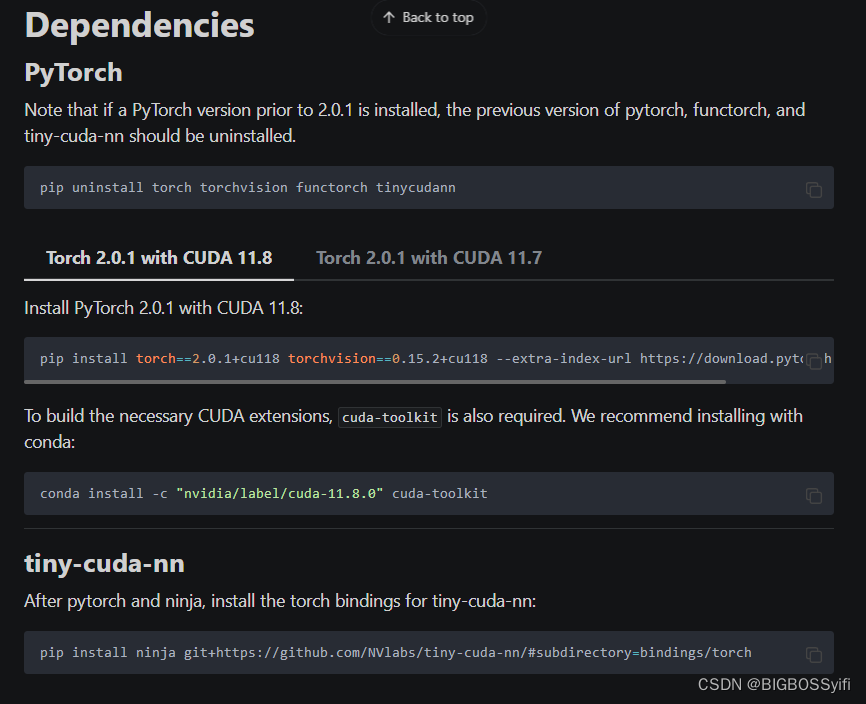Click the tiny-cuda-nn heading

coord(104,563)
